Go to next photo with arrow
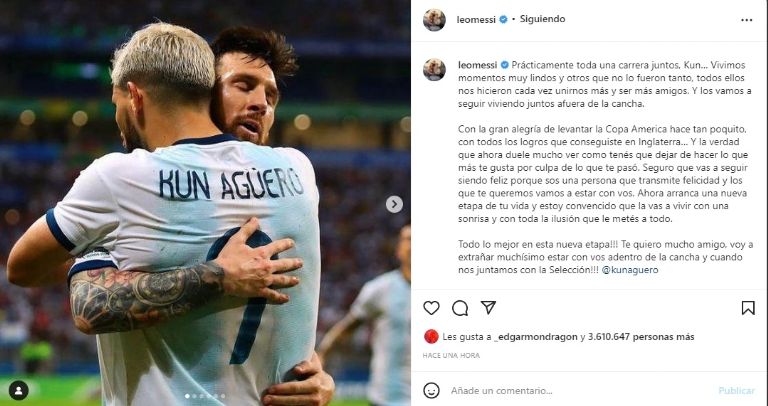 (x=394, y=204)
